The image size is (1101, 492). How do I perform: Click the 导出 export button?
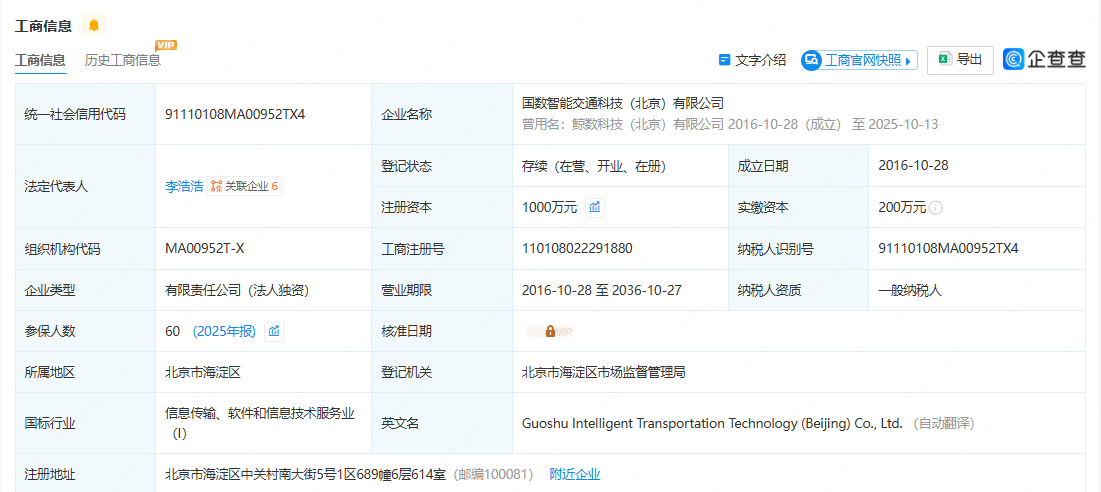pyautogui.click(x=960, y=60)
